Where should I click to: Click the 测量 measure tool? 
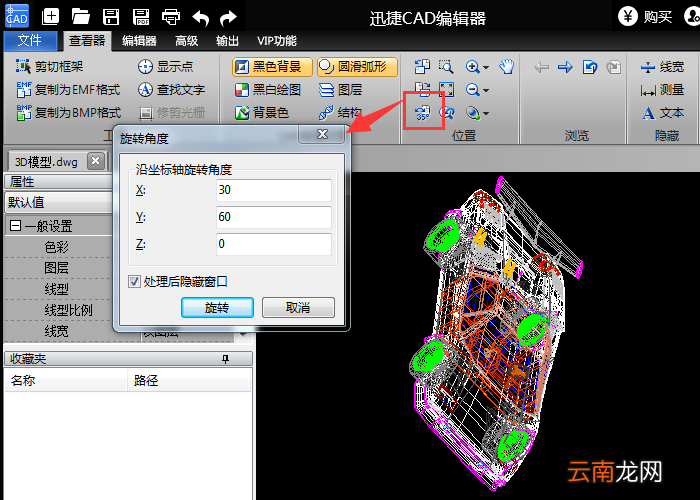tap(662, 90)
